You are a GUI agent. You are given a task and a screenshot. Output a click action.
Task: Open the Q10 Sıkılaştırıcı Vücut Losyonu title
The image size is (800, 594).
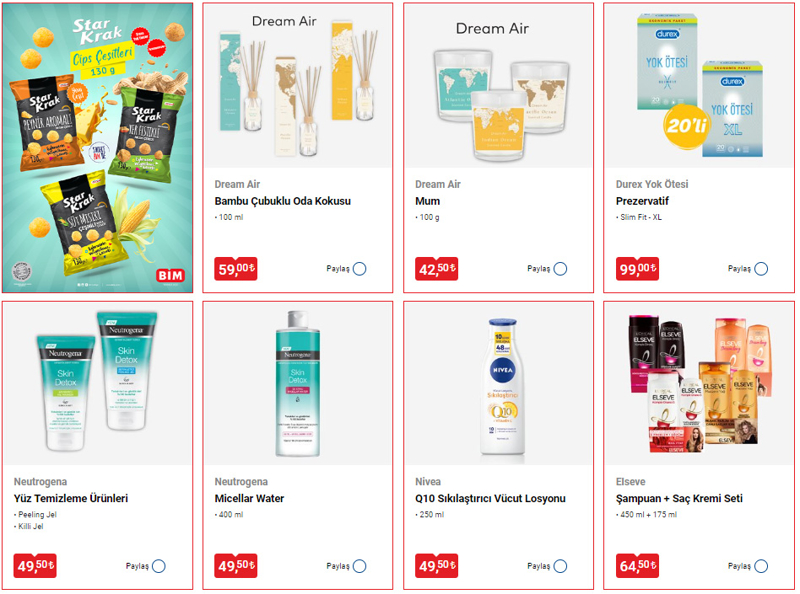pos(490,499)
